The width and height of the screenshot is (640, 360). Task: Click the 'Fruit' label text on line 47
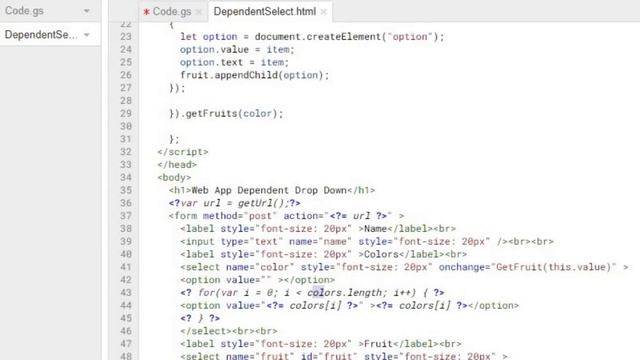pyautogui.click(x=378, y=344)
